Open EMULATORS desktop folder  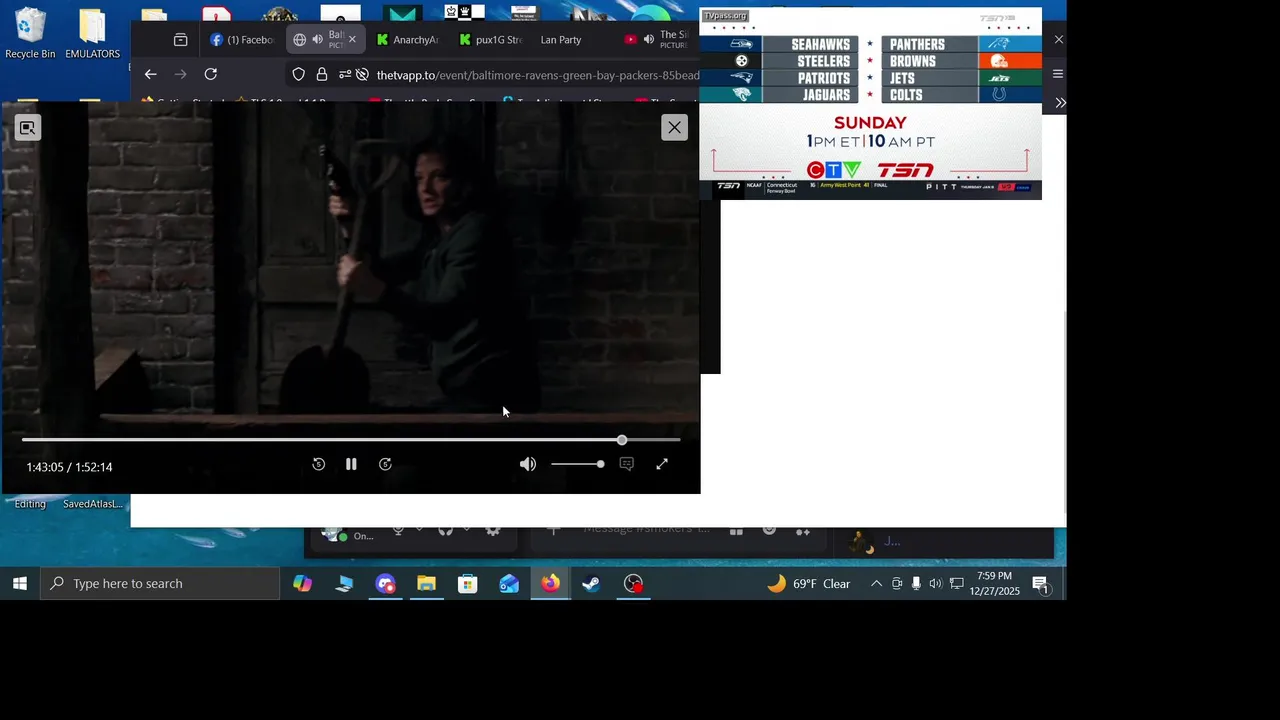pos(92,33)
